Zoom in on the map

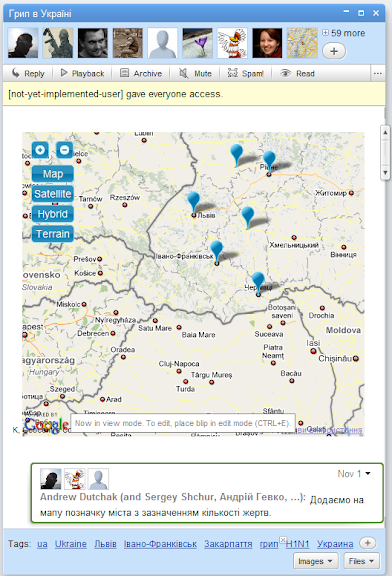[x=40, y=150]
